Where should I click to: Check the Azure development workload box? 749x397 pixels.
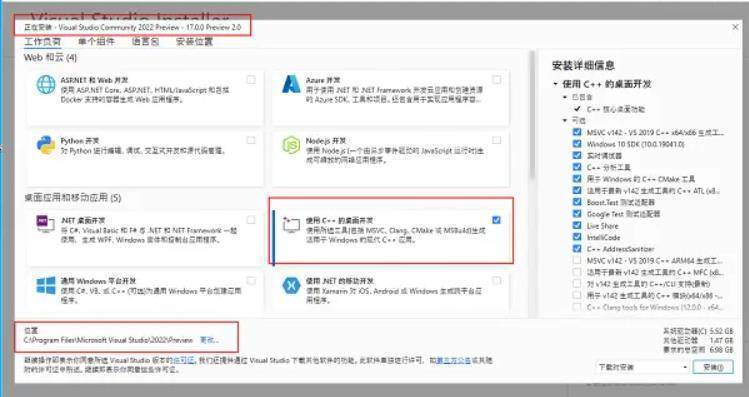497,80
